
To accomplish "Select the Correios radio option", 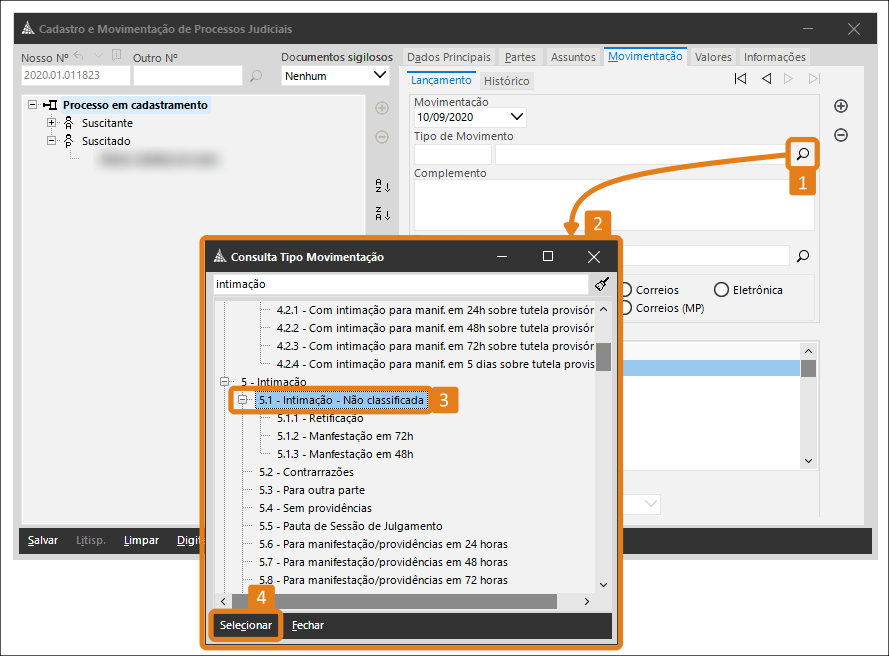I will (x=627, y=290).
